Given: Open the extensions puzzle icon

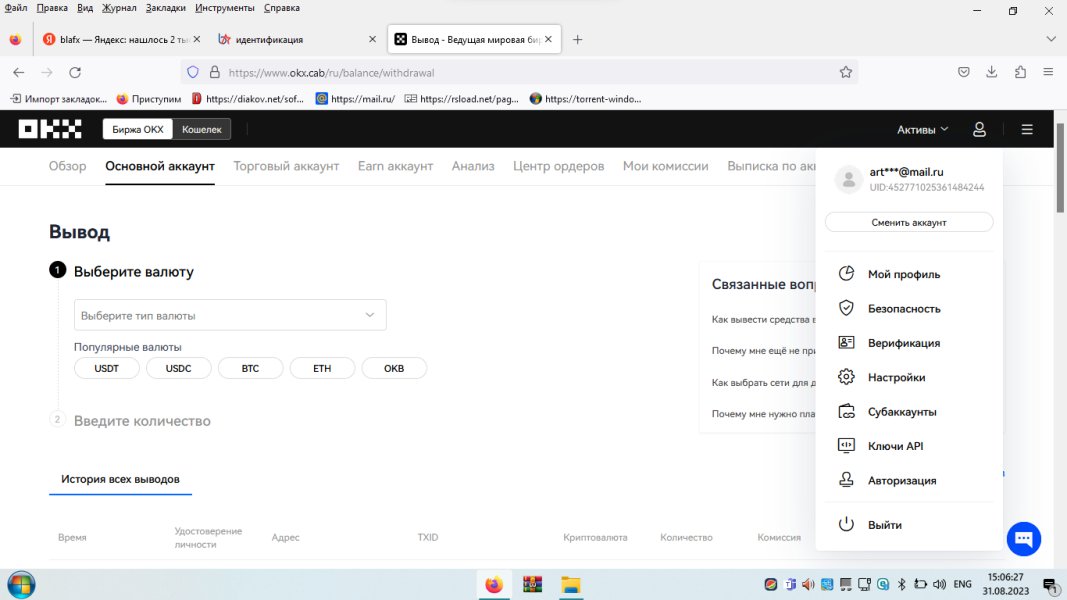Looking at the screenshot, I should pos(1020,72).
